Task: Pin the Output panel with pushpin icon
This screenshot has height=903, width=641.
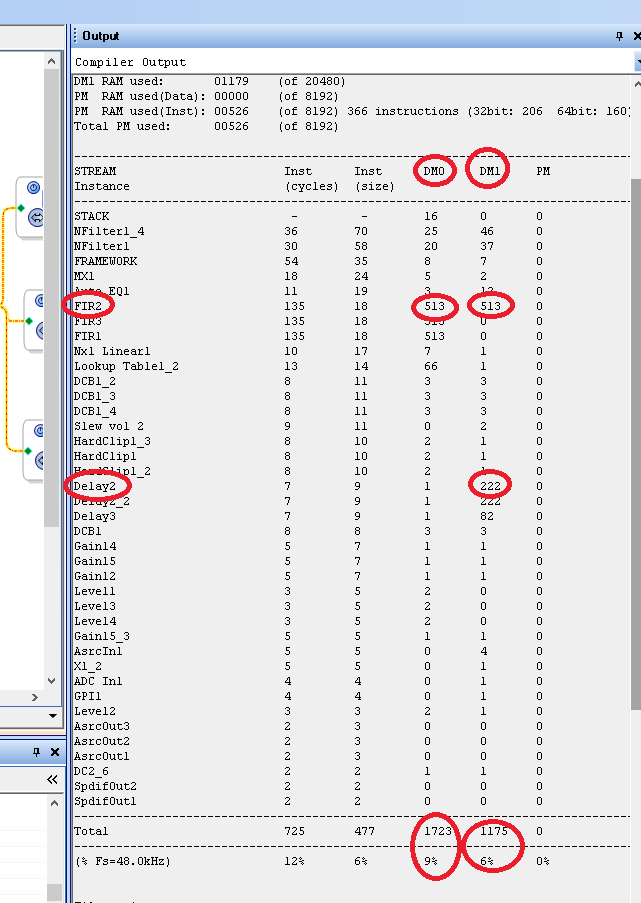Action: [x=619, y=36]
